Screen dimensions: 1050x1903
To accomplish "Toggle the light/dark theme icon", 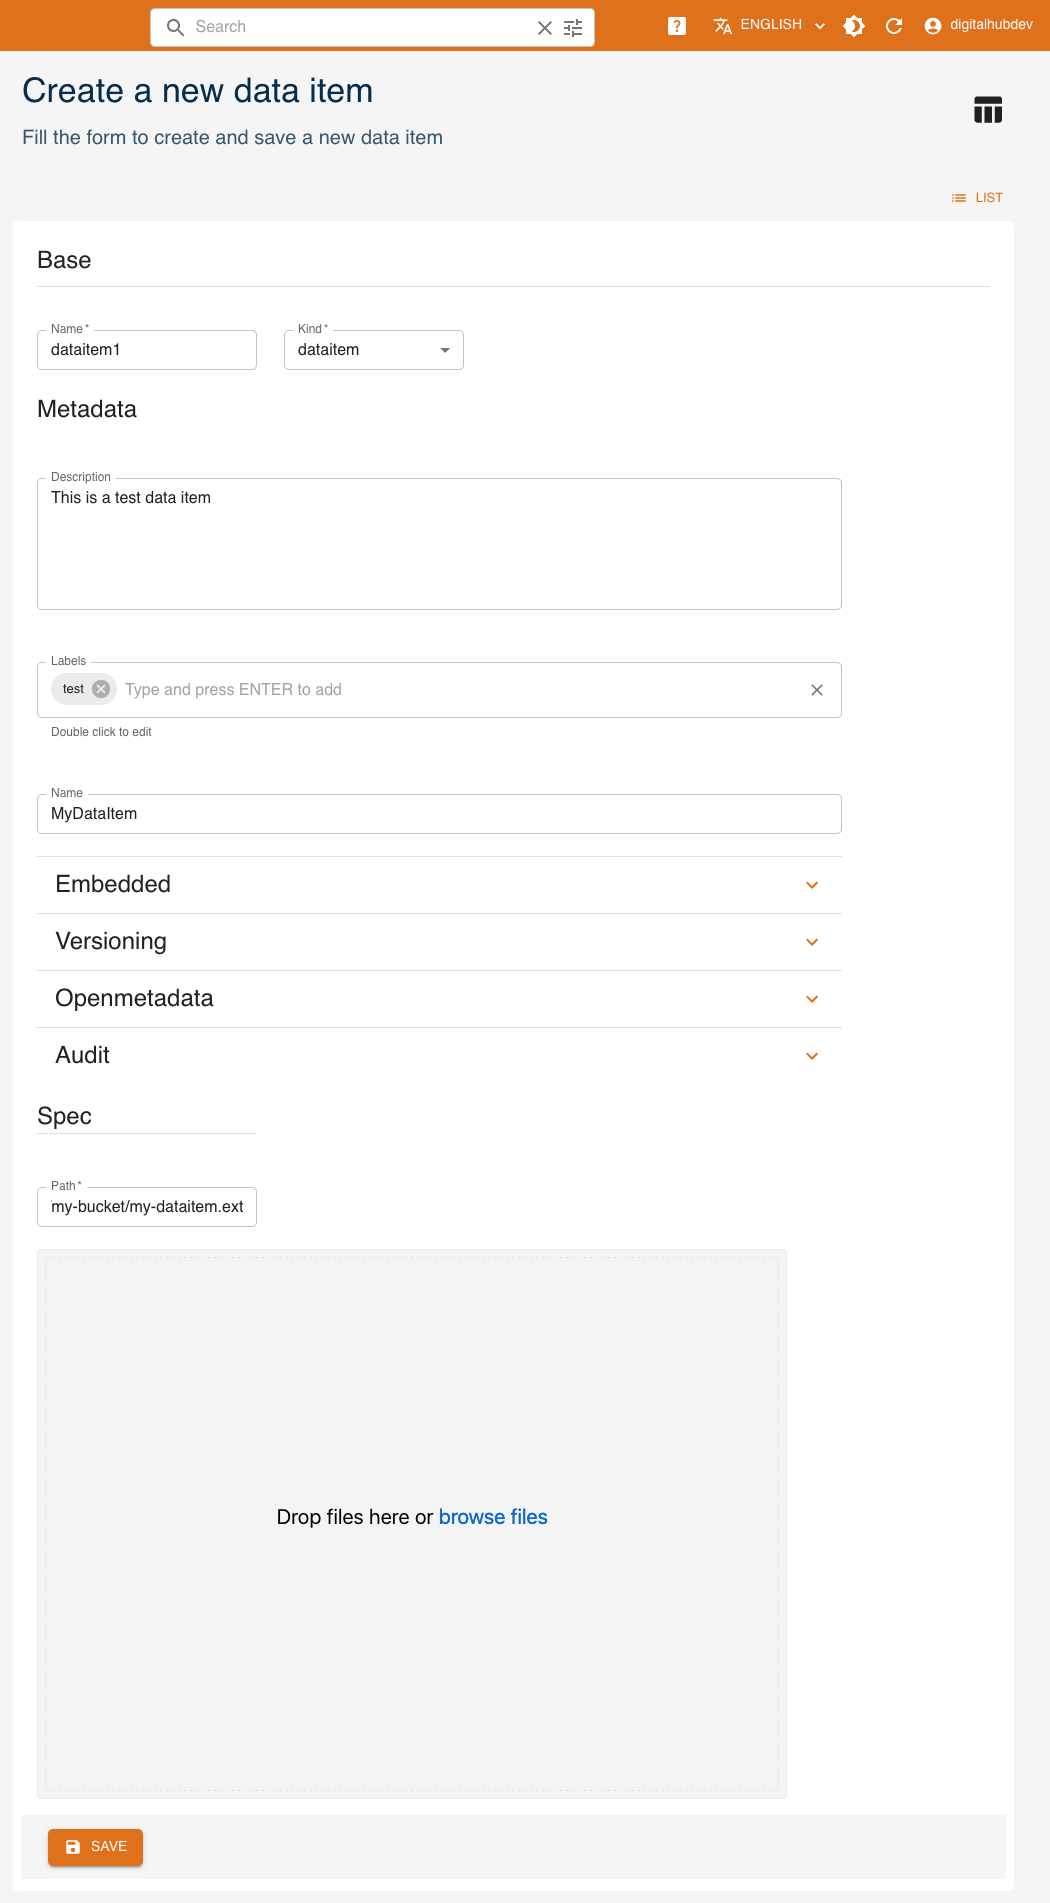I will click(854, 26).
